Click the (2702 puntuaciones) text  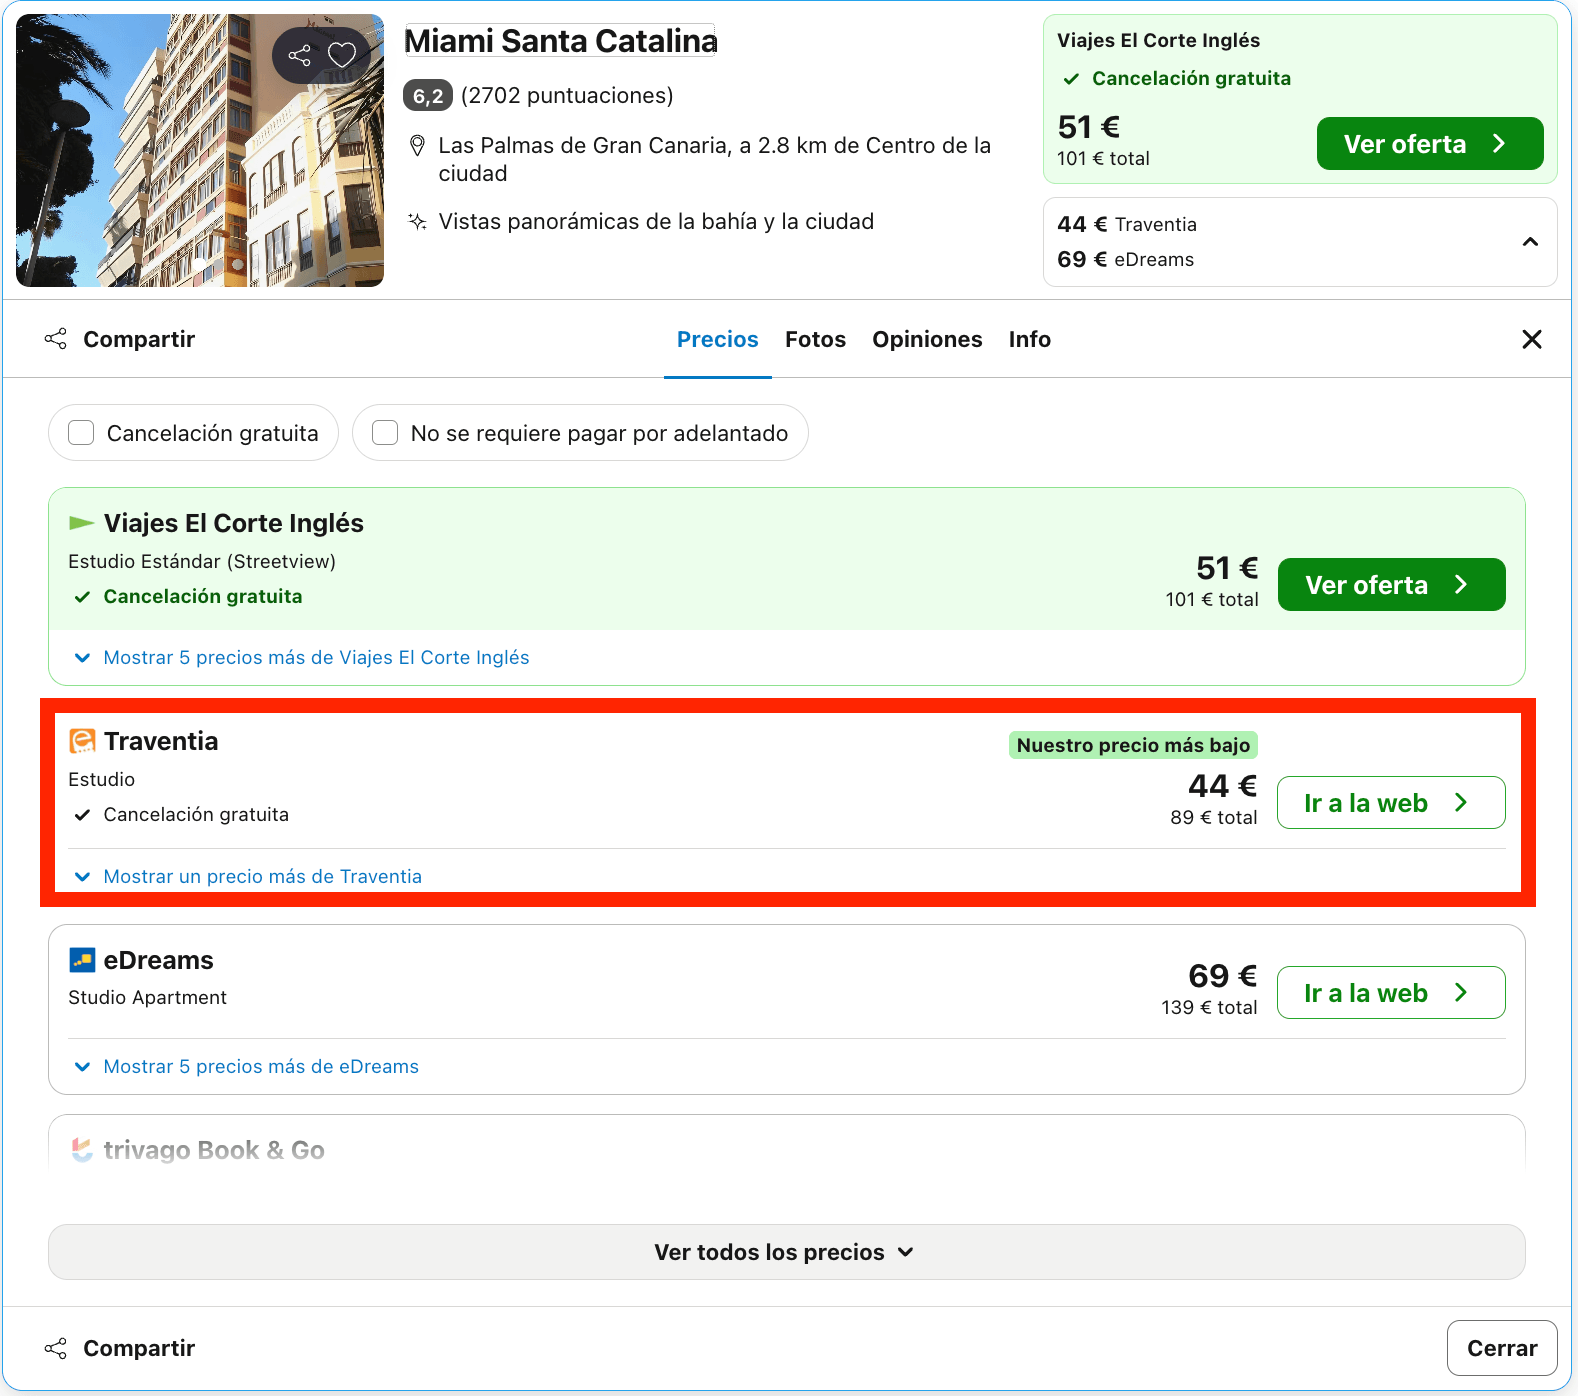pyautogui.click(x=567, y=96)
